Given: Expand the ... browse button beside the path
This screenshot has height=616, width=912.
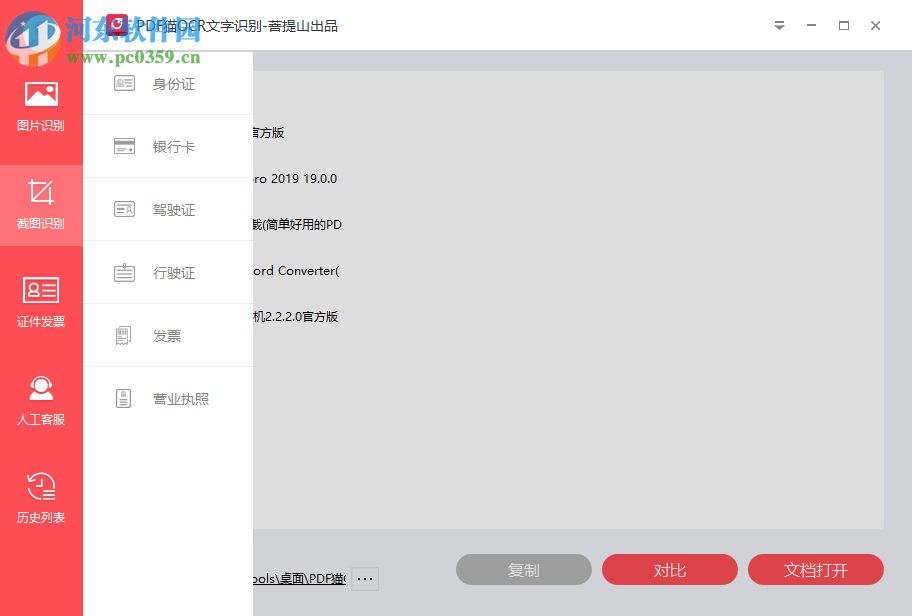Looking at the screenshot, I should click(364, 578).
